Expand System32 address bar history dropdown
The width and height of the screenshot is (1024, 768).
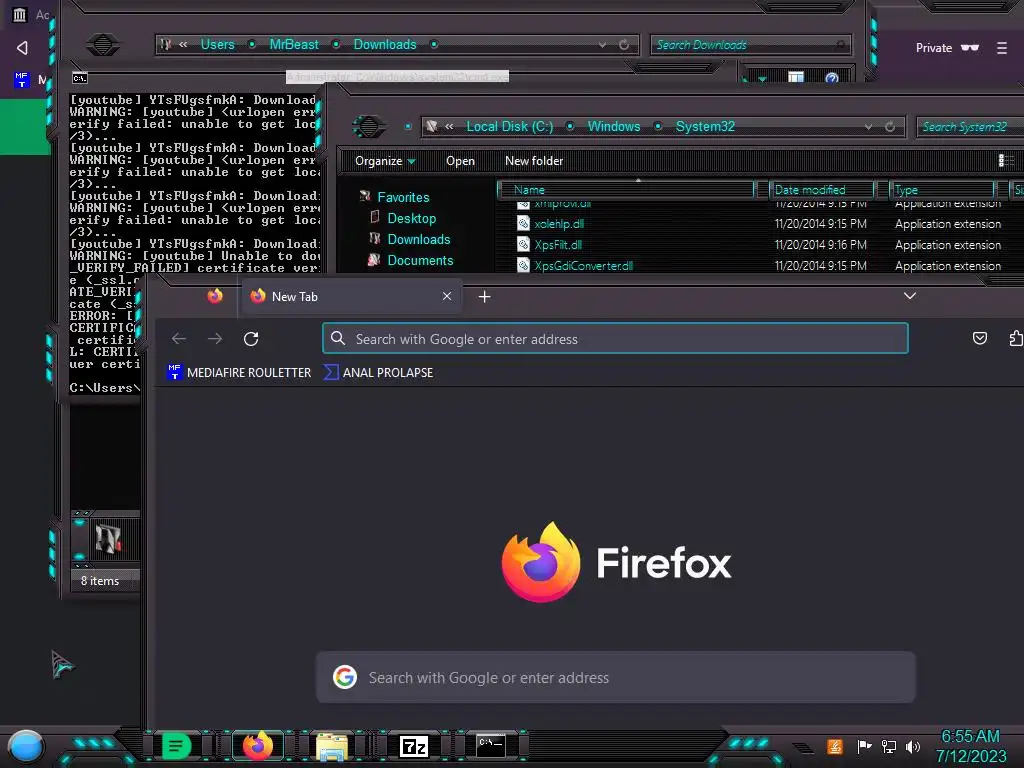point(868,127)
